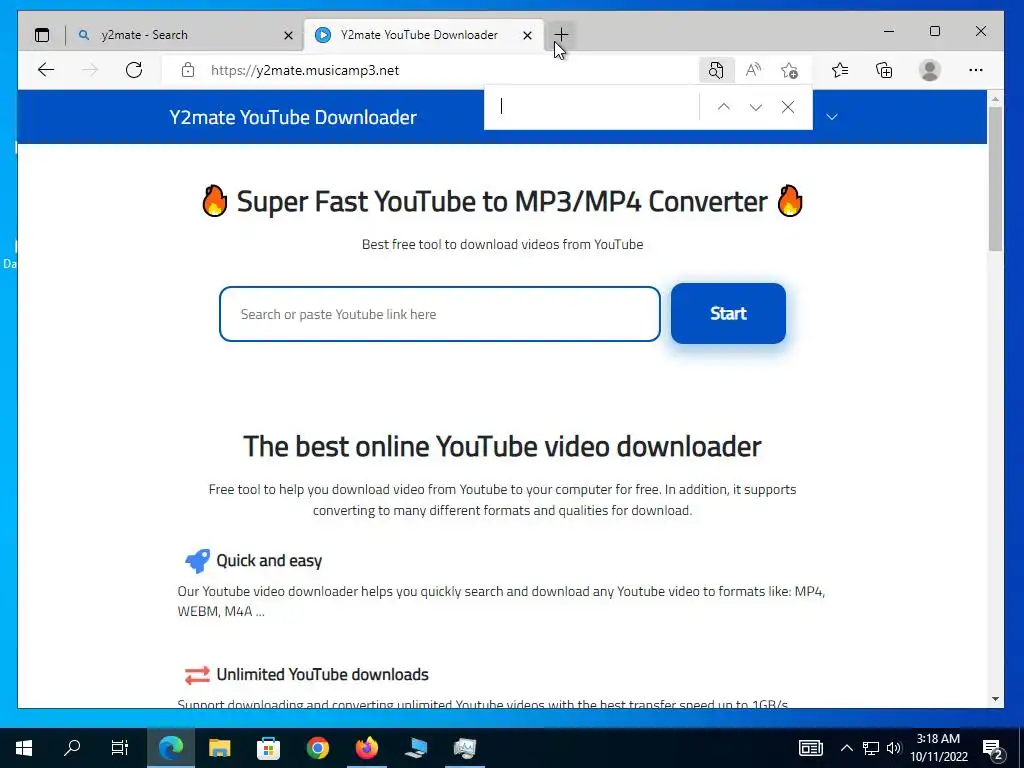Click the Microsoft Edge taskbar icon

pos(171,748)
